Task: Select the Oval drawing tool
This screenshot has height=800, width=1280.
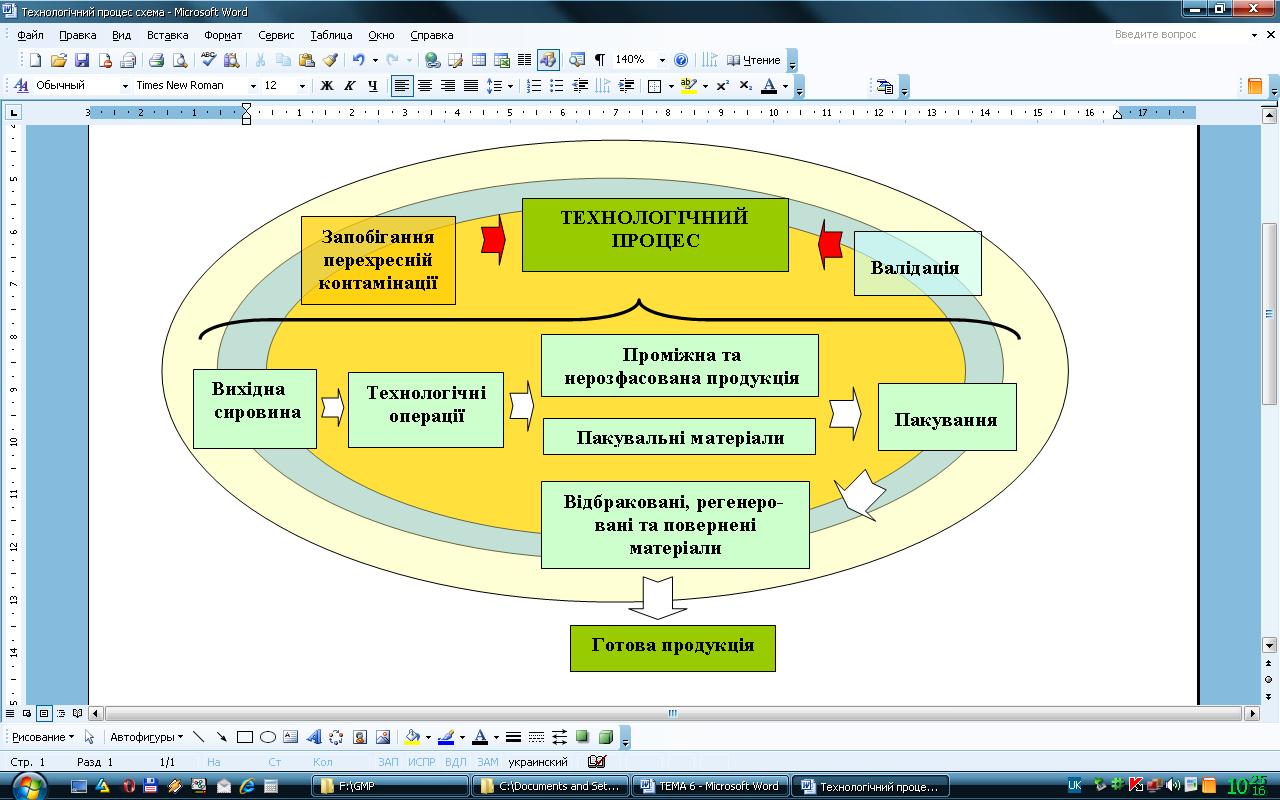Action: [267, 737]
